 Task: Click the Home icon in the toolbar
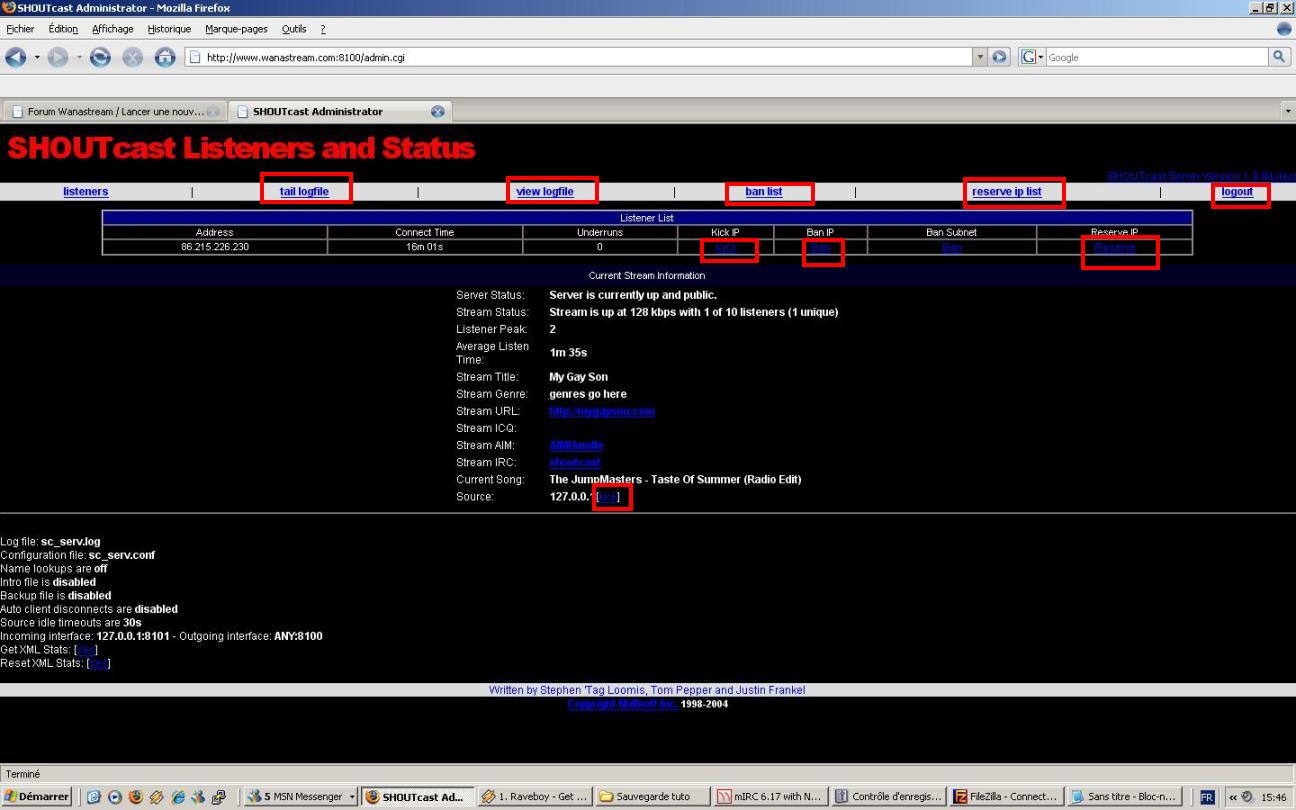[x=165, y=57]
